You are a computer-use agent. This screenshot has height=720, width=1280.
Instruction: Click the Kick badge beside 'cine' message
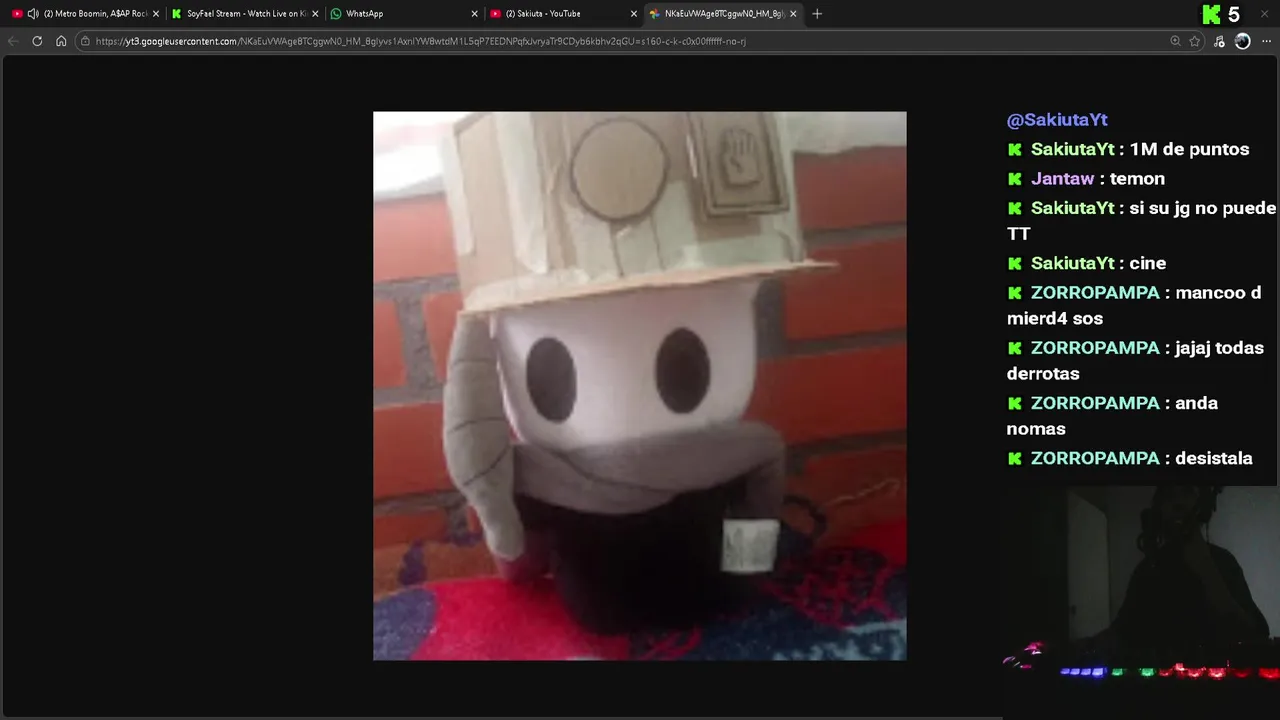(x=1015, y=263)
